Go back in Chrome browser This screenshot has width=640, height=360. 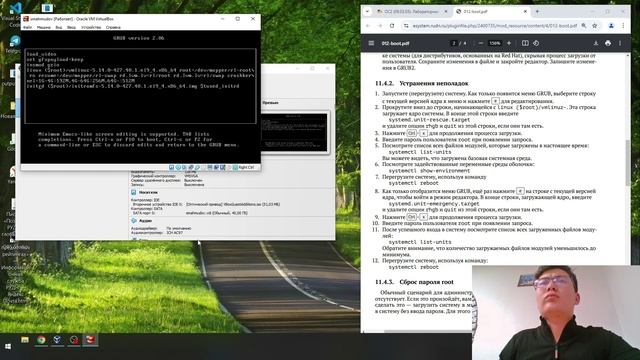[x=368, y=25]
